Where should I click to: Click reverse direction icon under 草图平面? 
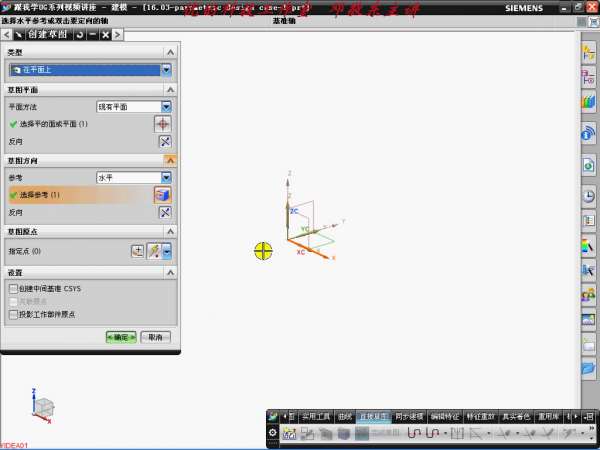pos(165,142)
